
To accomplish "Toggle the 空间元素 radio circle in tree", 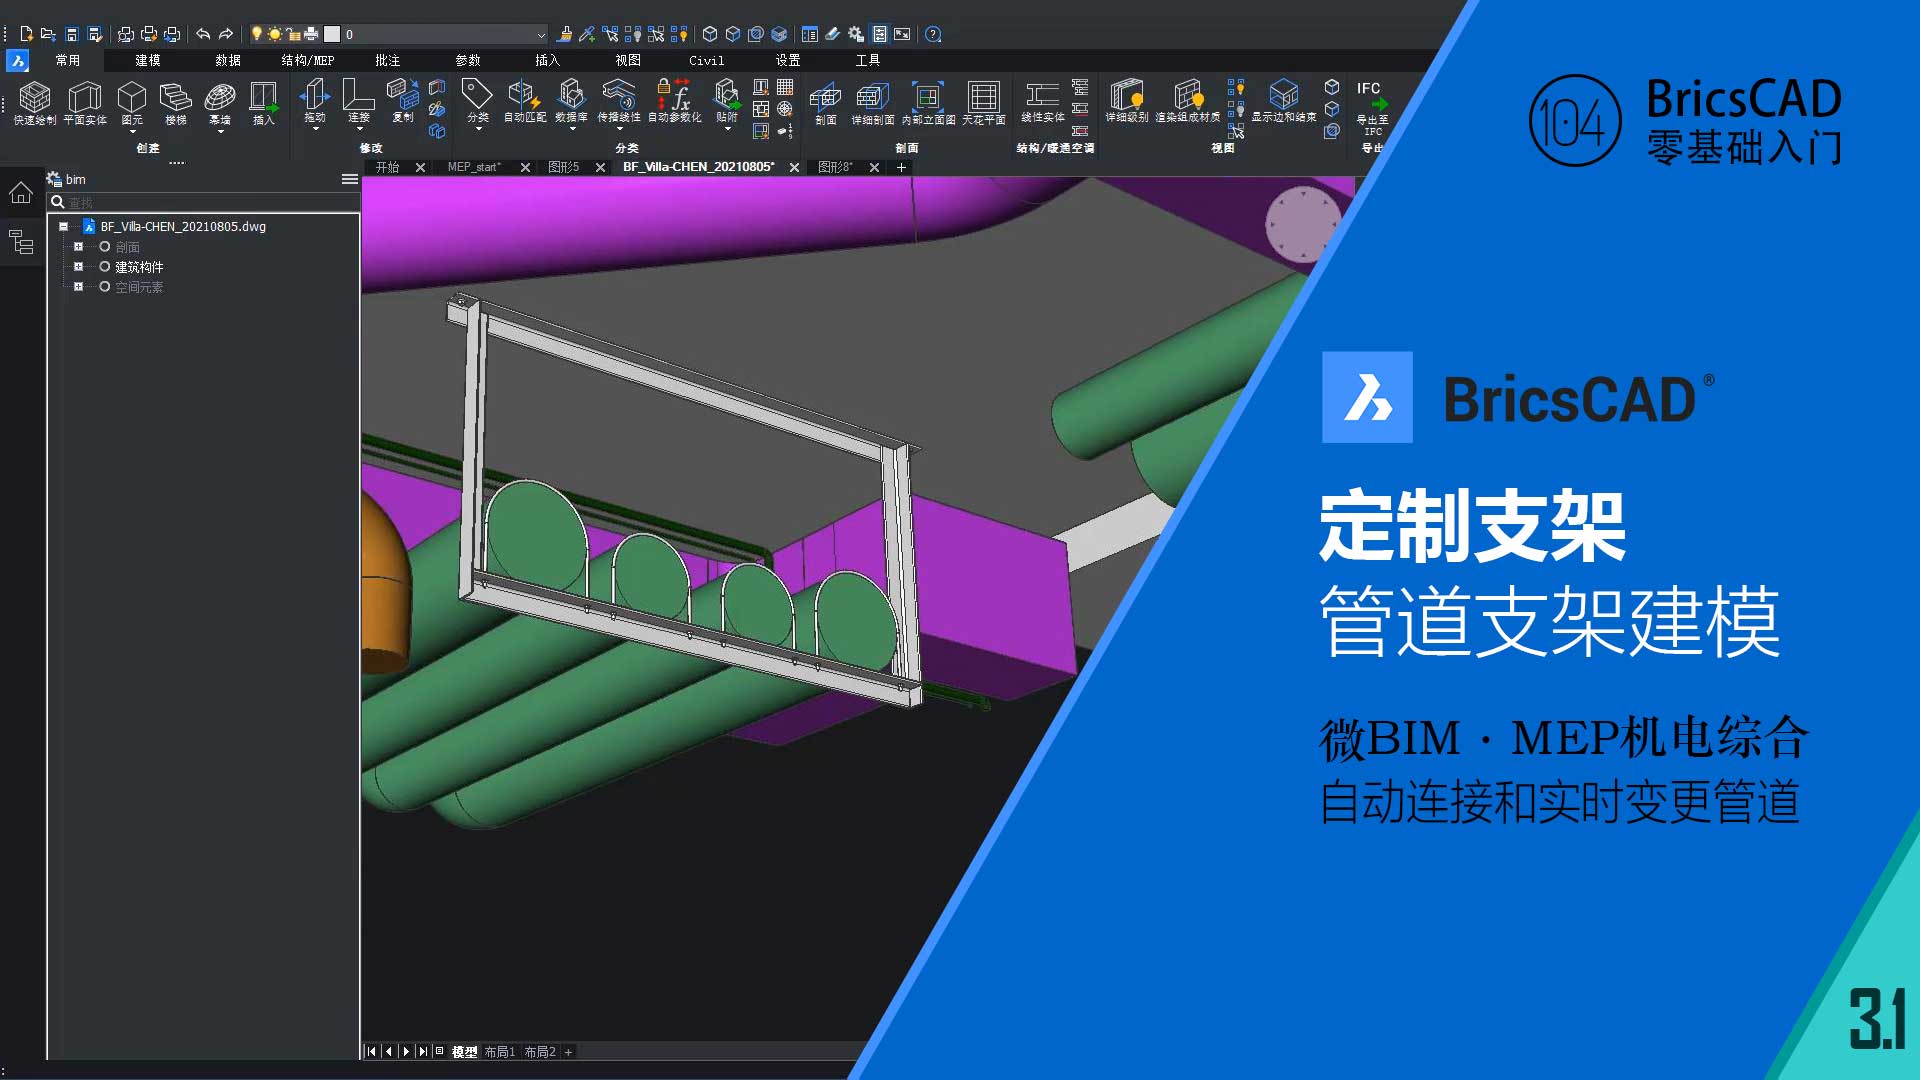I will point(104,287).
